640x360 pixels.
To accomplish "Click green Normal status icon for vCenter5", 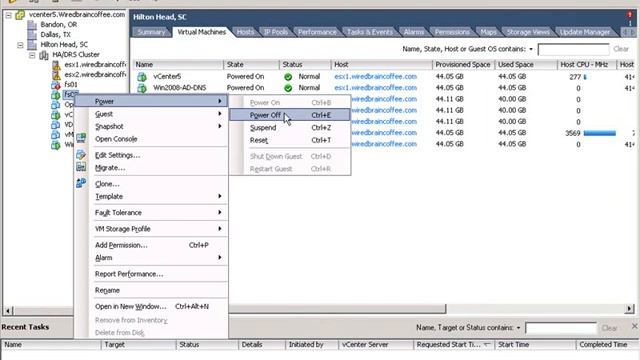I will [x=288, y=77].
